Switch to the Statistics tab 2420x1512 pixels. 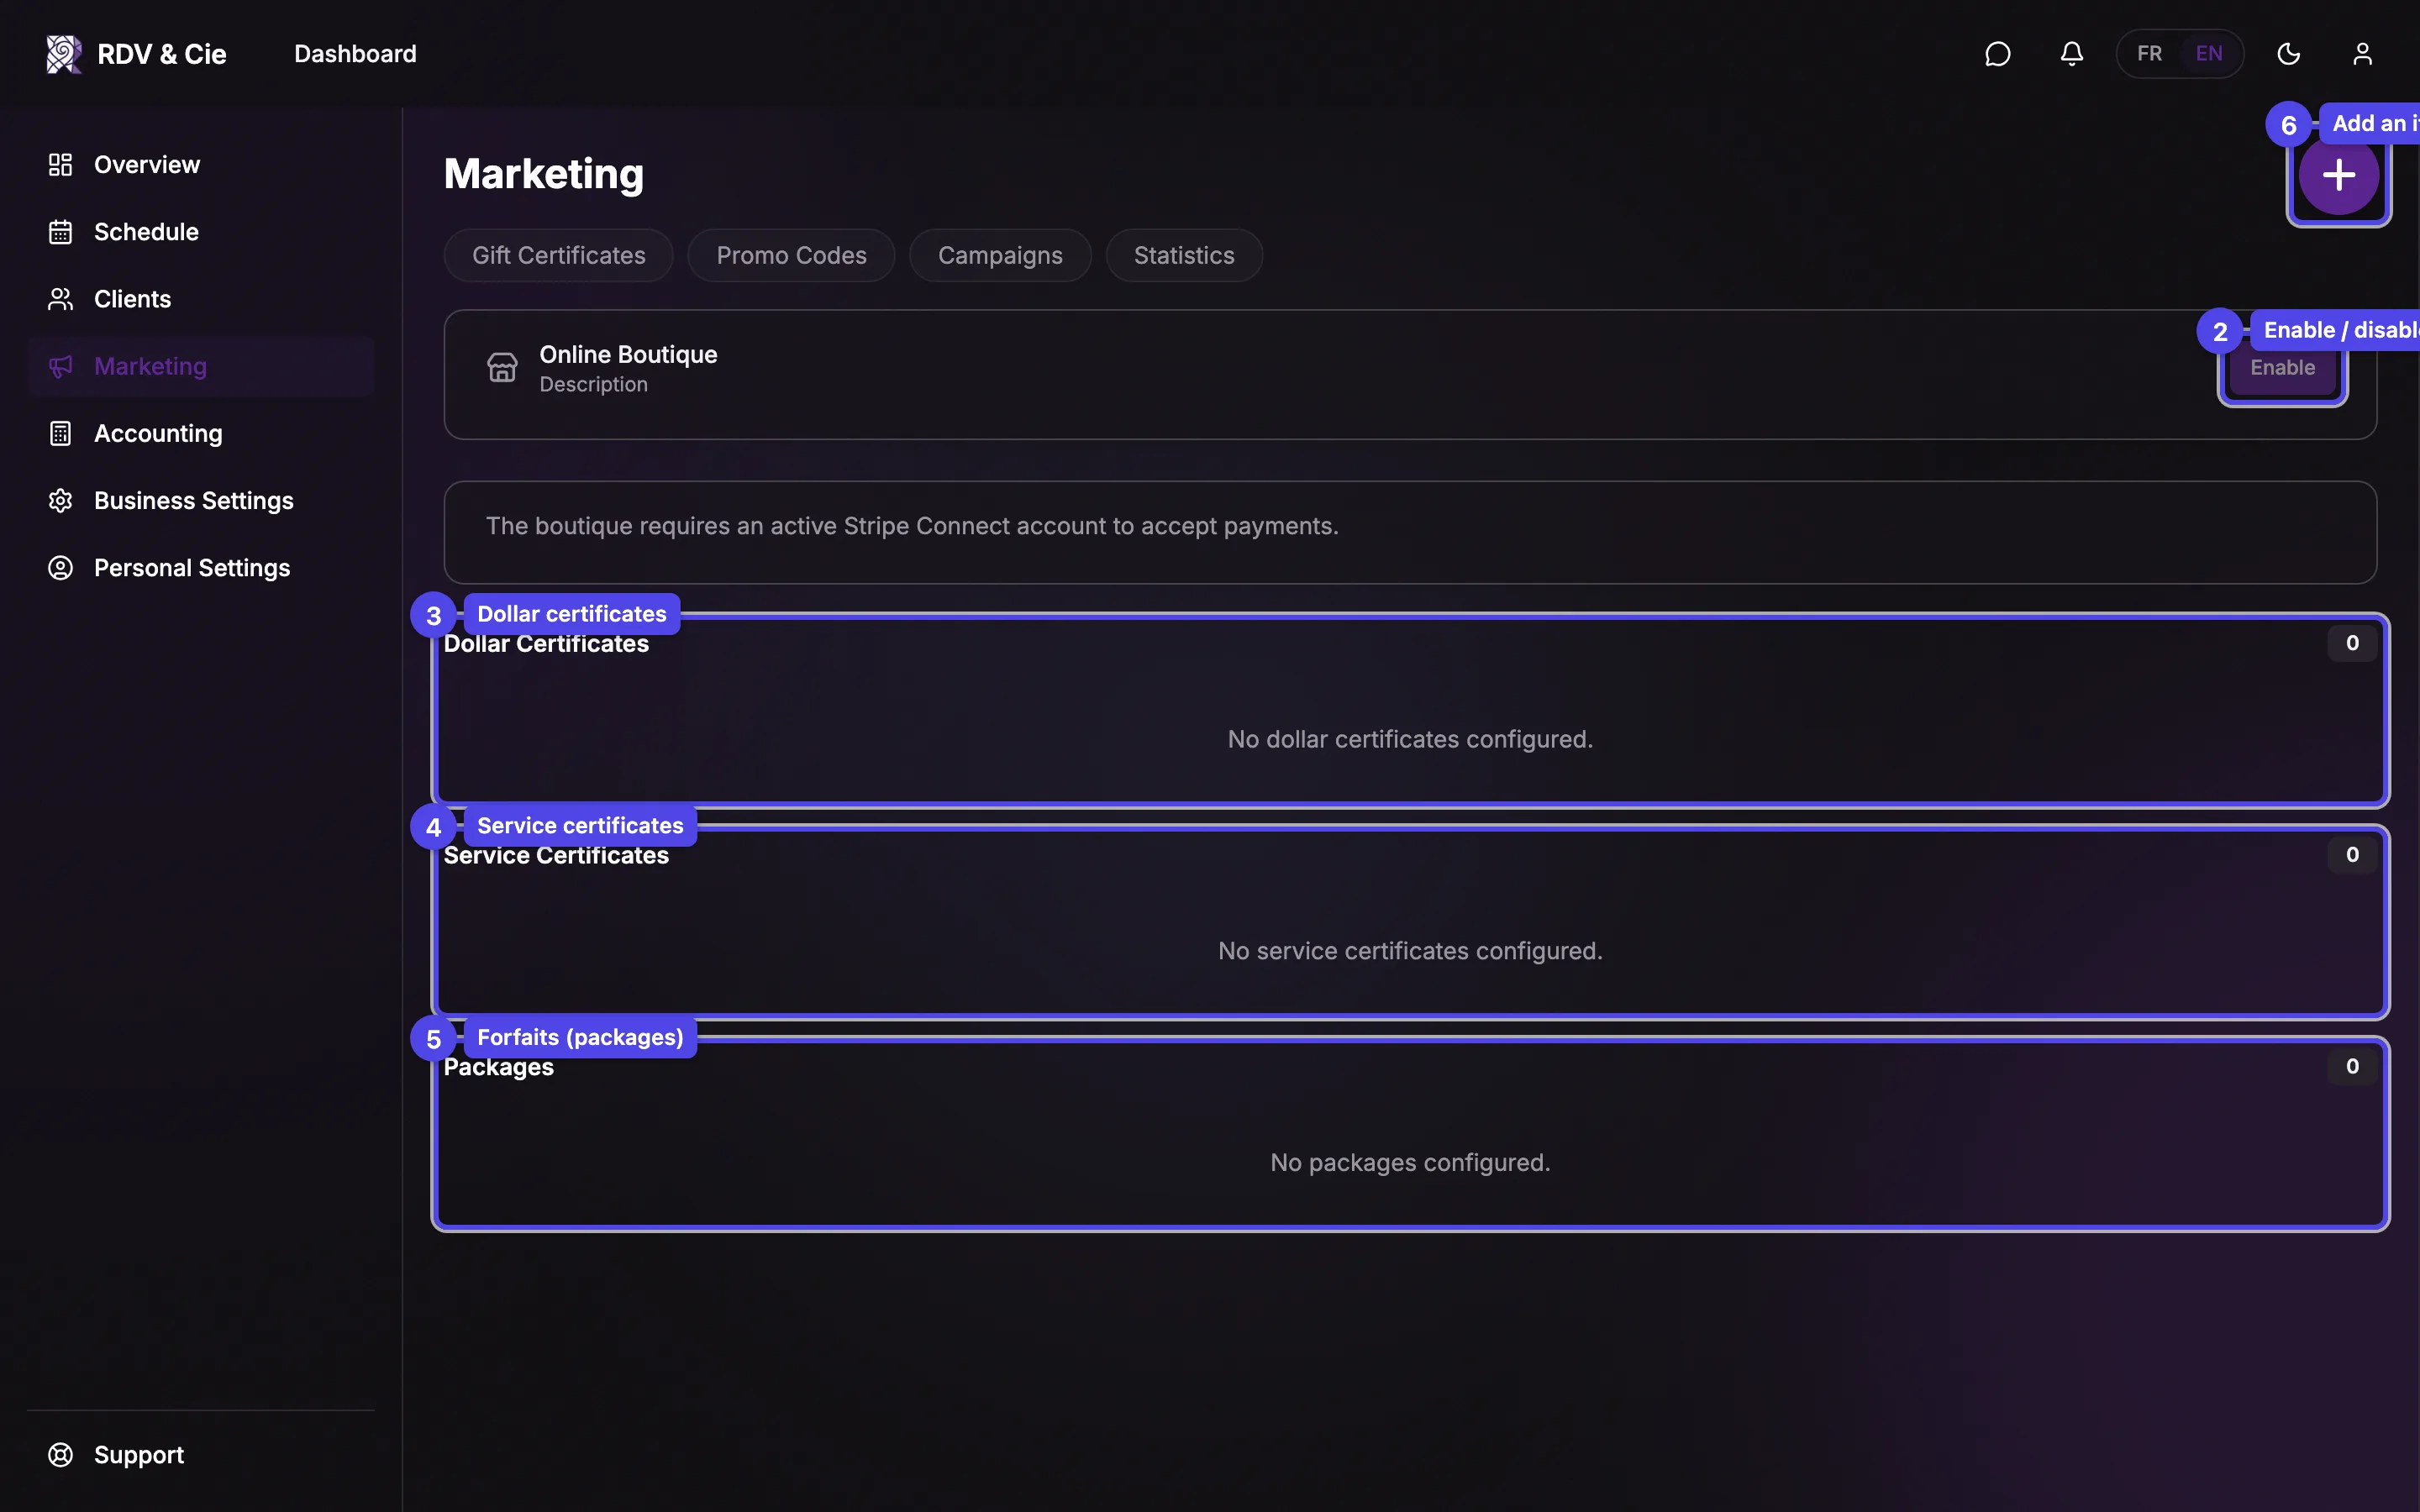pyautogui.click(x=1184, y=256)
